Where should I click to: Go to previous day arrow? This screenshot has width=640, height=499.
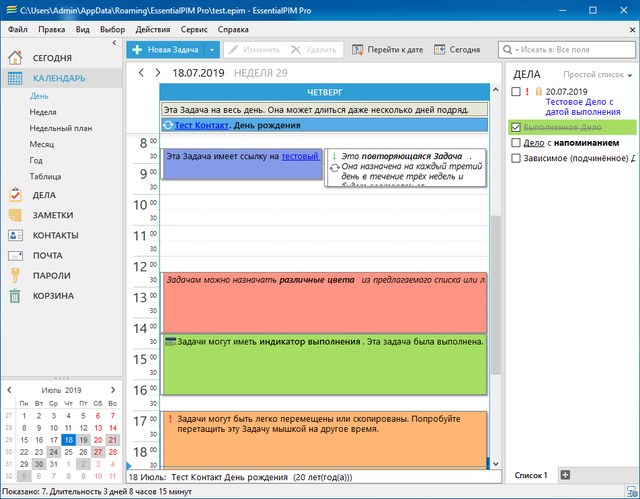pyautogui.click(x=142, y=73)
